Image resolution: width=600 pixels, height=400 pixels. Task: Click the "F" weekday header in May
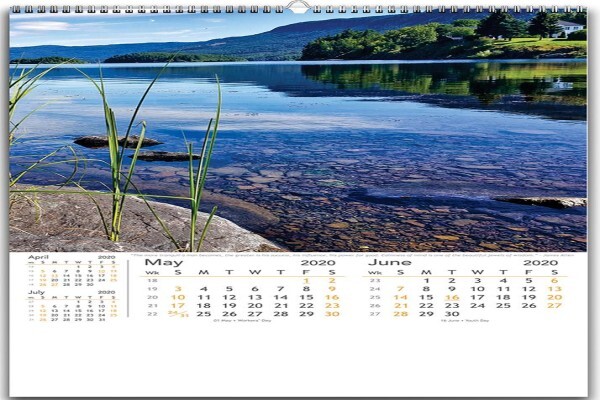pos(306,273)
